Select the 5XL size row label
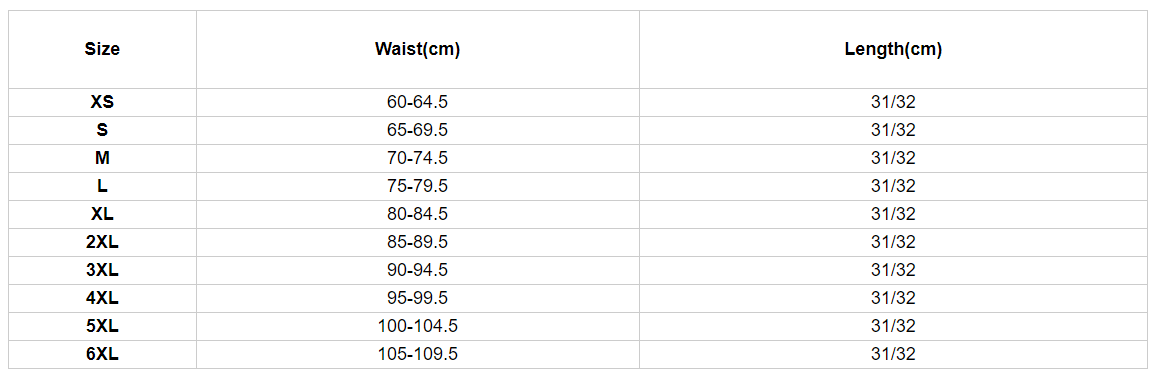The image size is (1164, 376). coord(102,326)
